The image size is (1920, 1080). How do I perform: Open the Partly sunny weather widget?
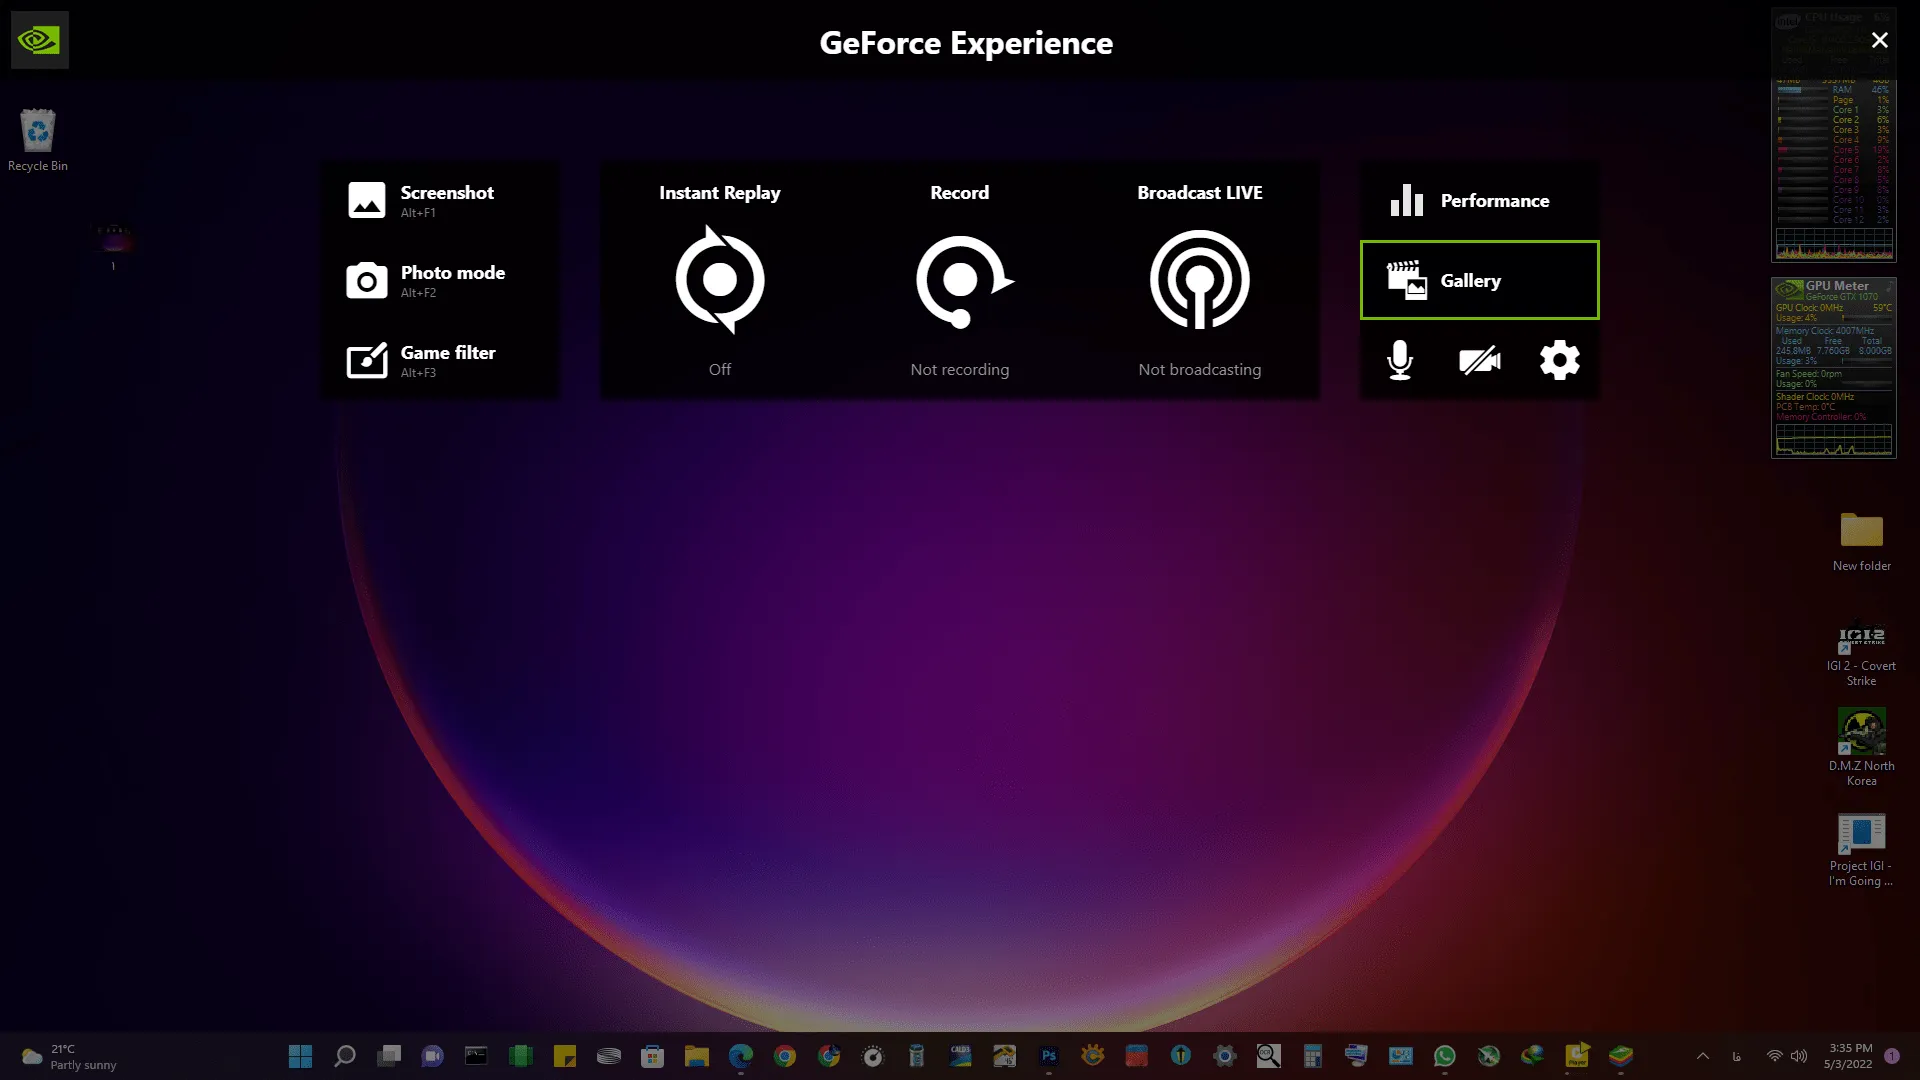coord(68,1056)
